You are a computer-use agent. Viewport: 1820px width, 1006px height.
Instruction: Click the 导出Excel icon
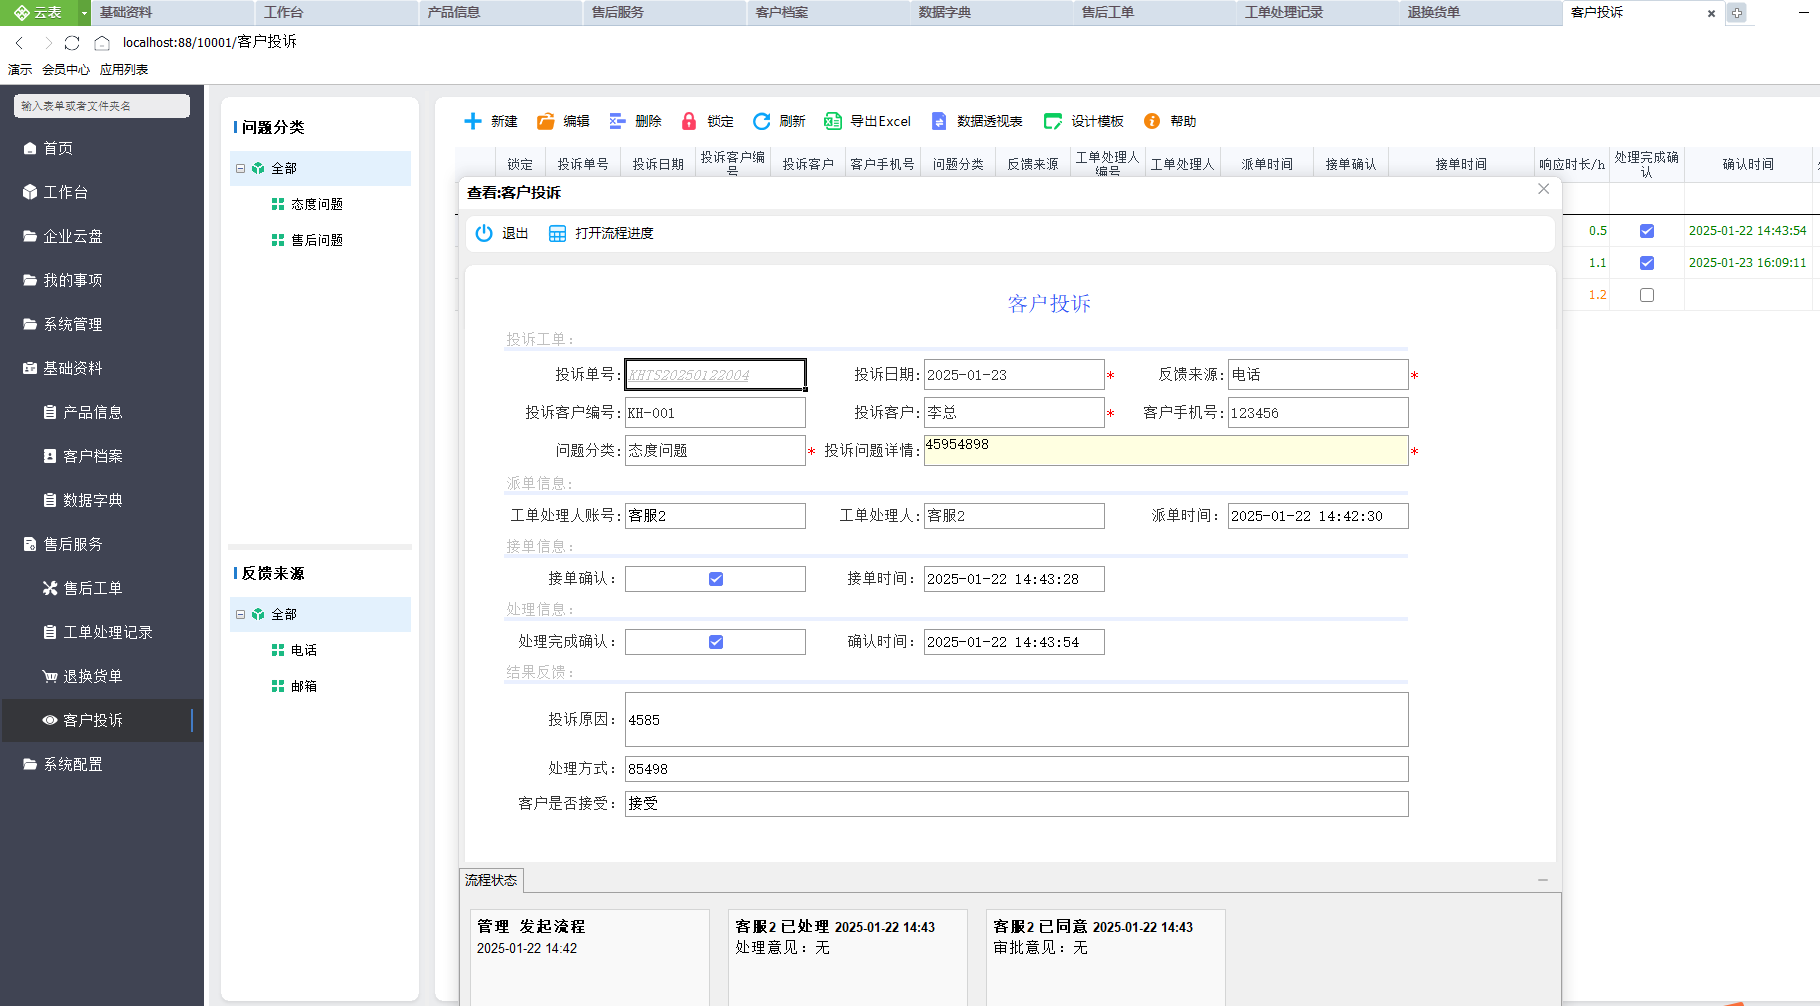(832, 121)
